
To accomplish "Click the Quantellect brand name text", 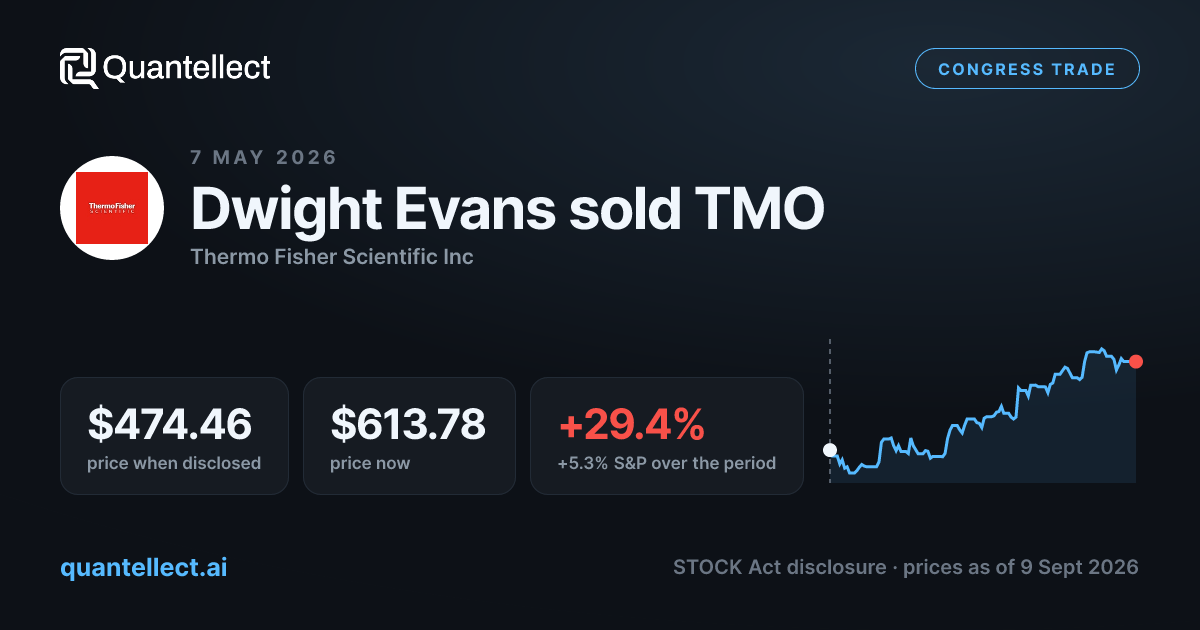I will coord(187,68).
